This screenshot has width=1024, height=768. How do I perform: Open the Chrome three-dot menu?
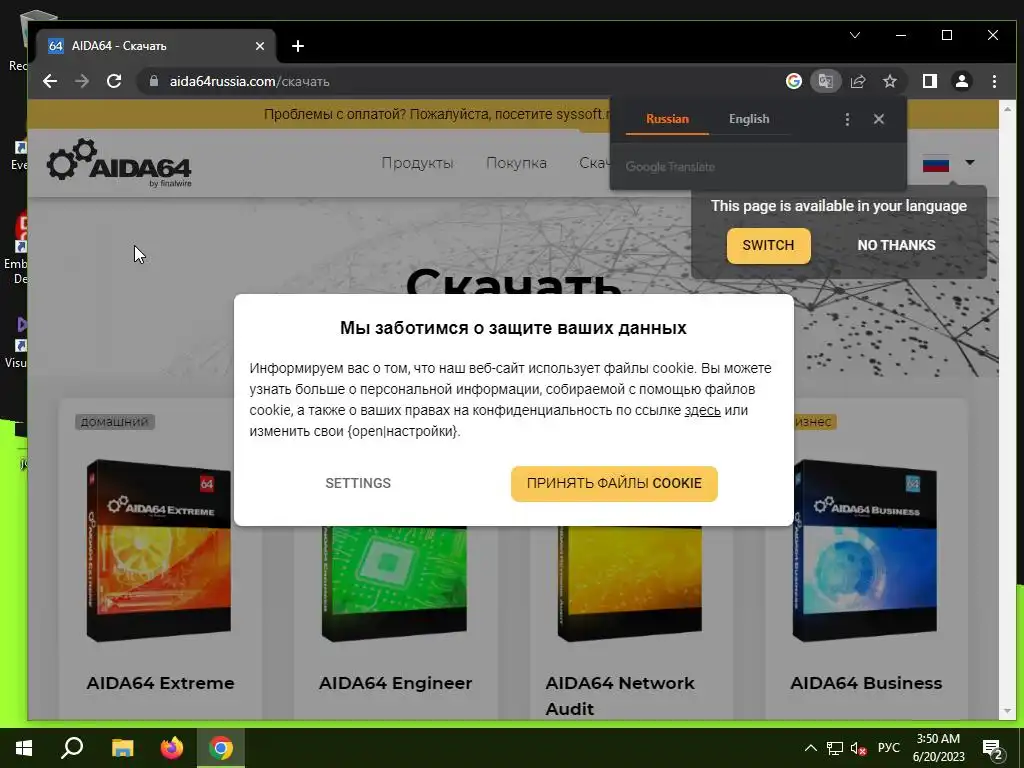994,81
